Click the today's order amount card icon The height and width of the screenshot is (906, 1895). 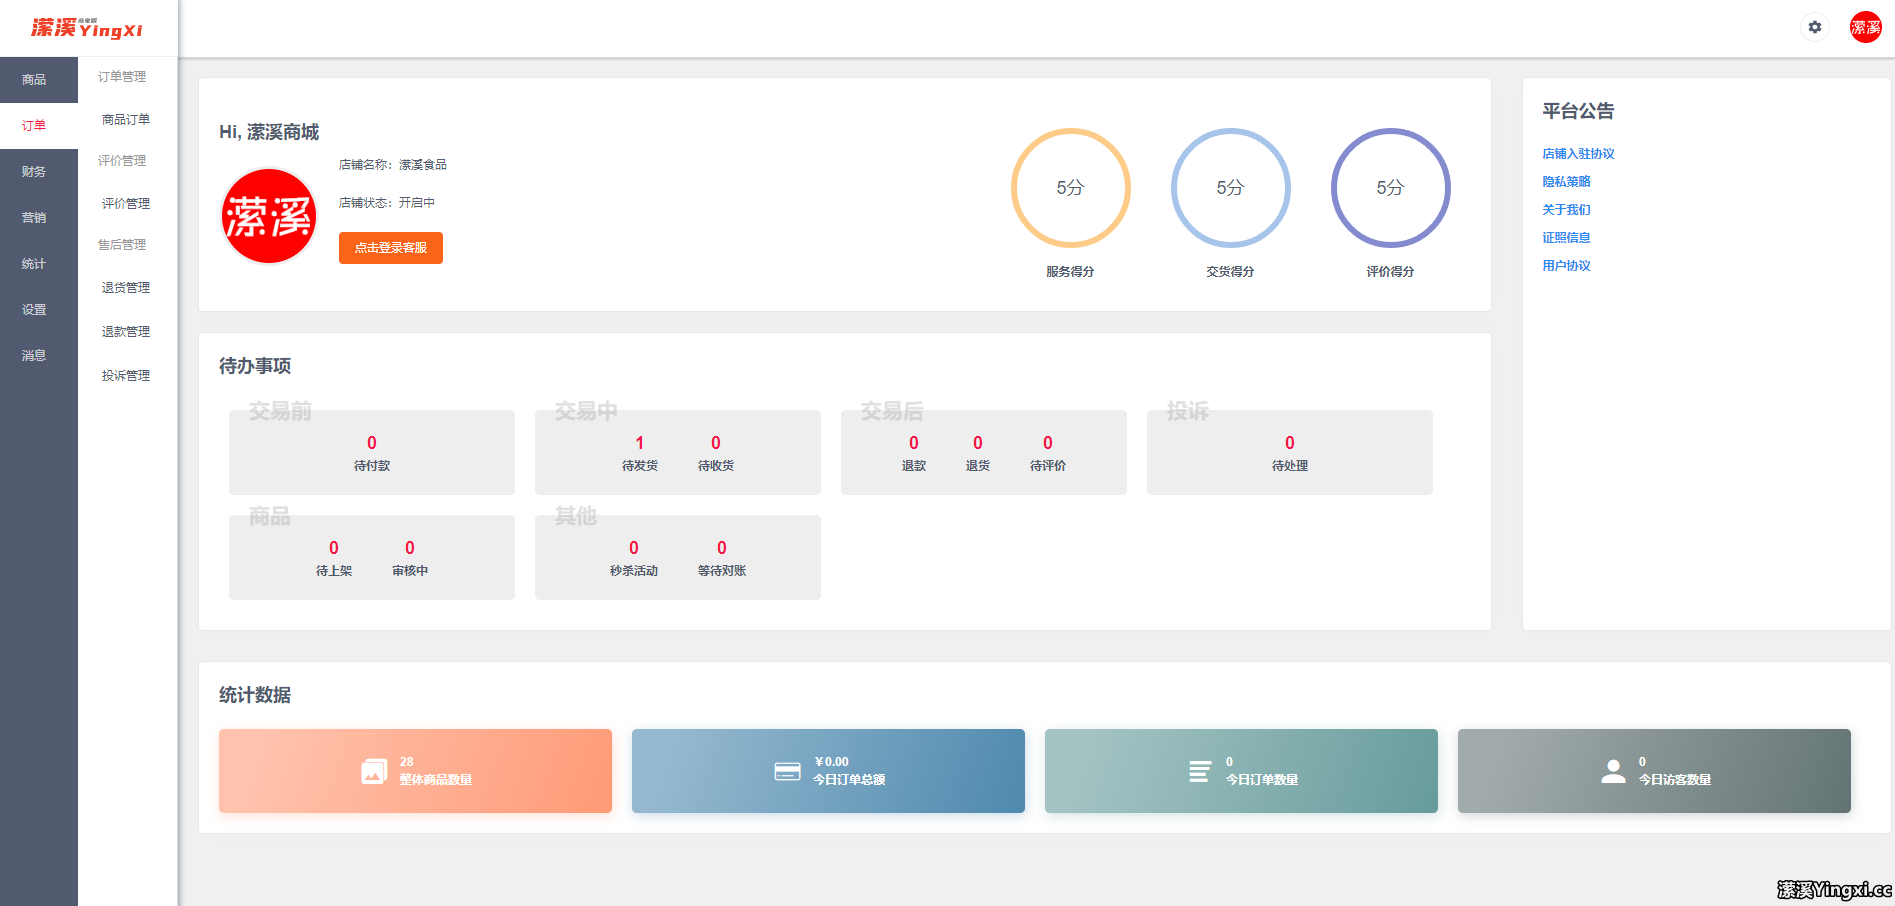(787, 771)
